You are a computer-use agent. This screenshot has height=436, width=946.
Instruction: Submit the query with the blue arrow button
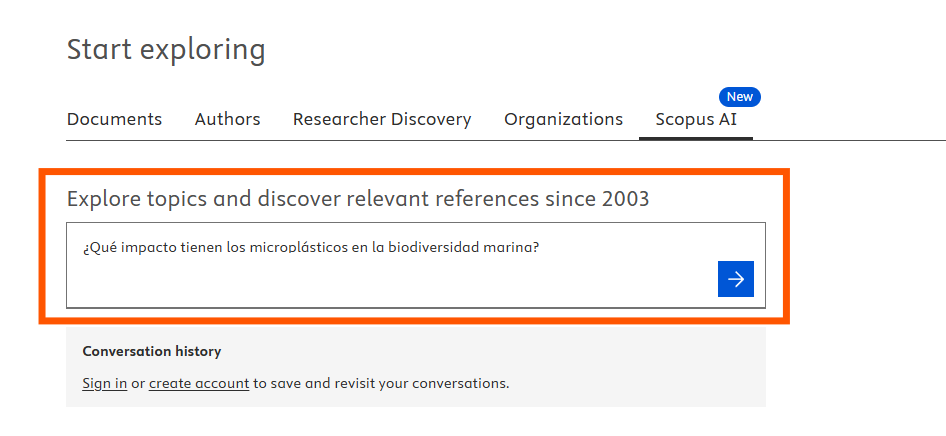pyautogui.click(x=736, y=279)
